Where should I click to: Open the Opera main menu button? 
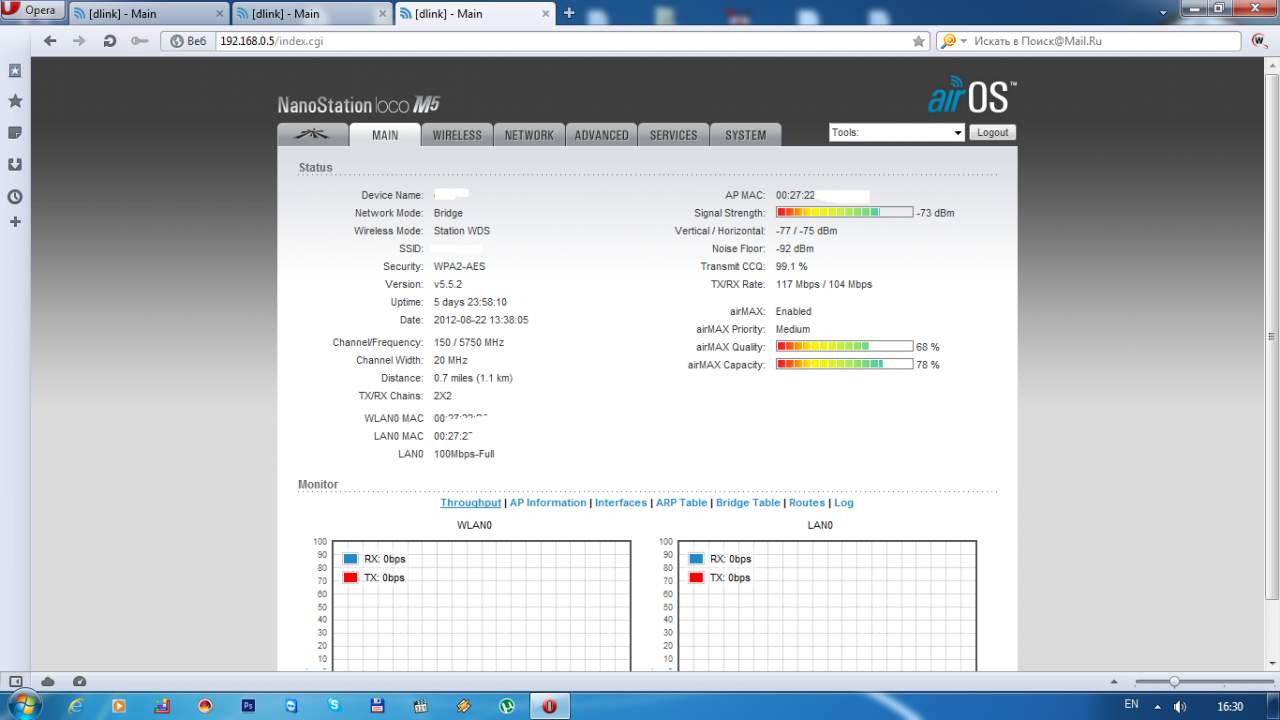33,11
